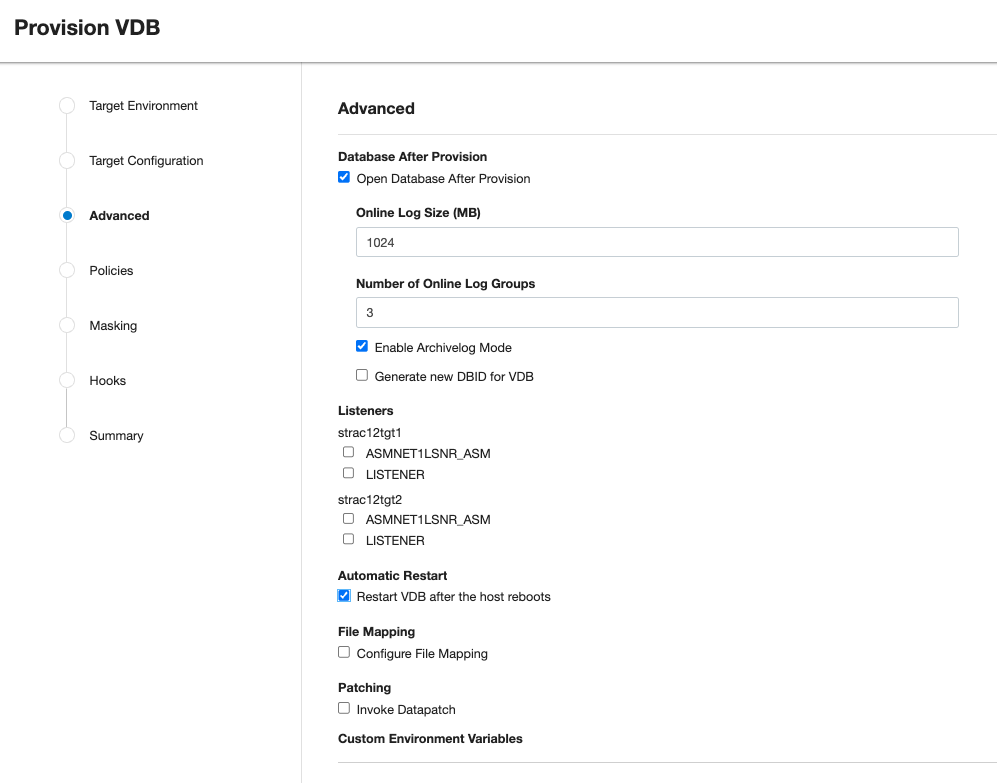Screen dimensions: 997x783
Task: Enable Generate new DBID for VDB
Action: pos(362,376)
